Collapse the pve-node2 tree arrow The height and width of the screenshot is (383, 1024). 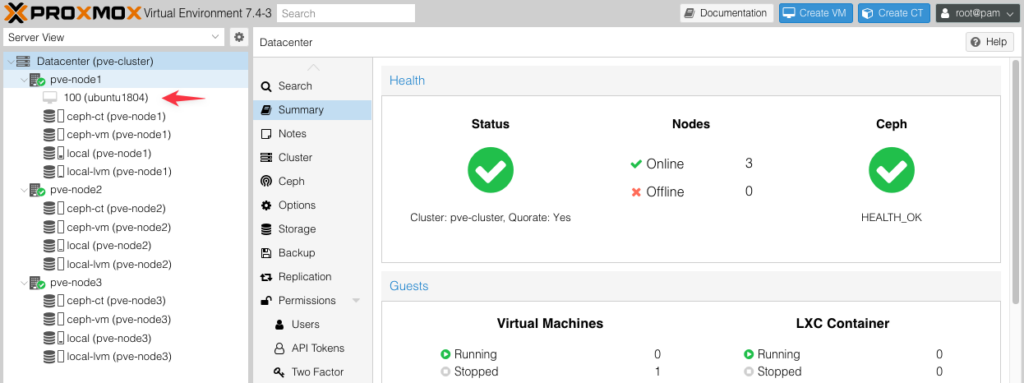tap(24, 190)
